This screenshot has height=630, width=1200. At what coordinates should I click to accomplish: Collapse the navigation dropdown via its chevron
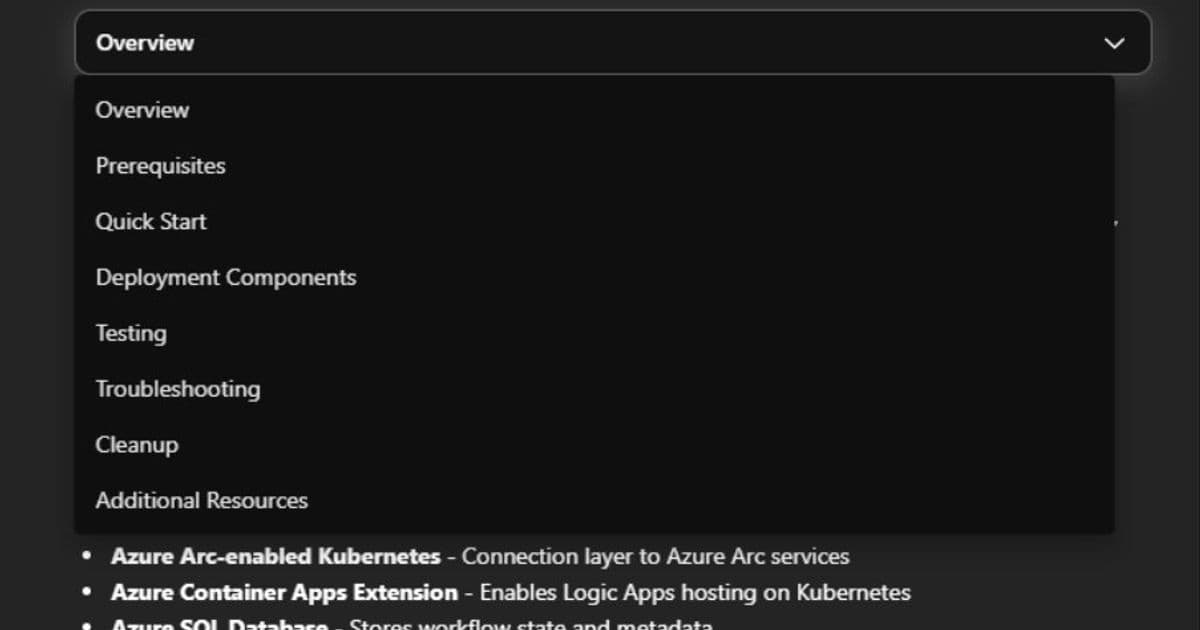(x=1113, y=43)
